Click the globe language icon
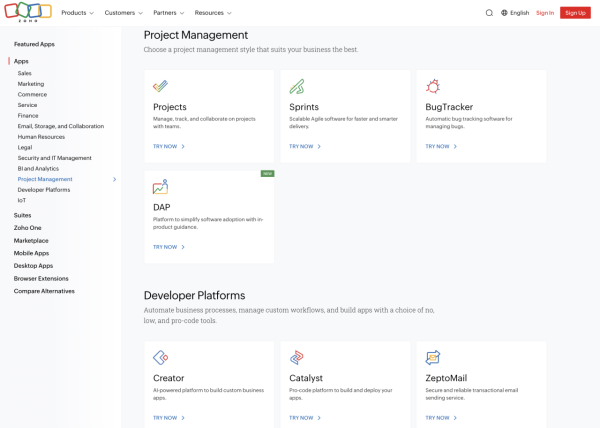This screenshot has height=428, width=600. click(x=504, y=13)
